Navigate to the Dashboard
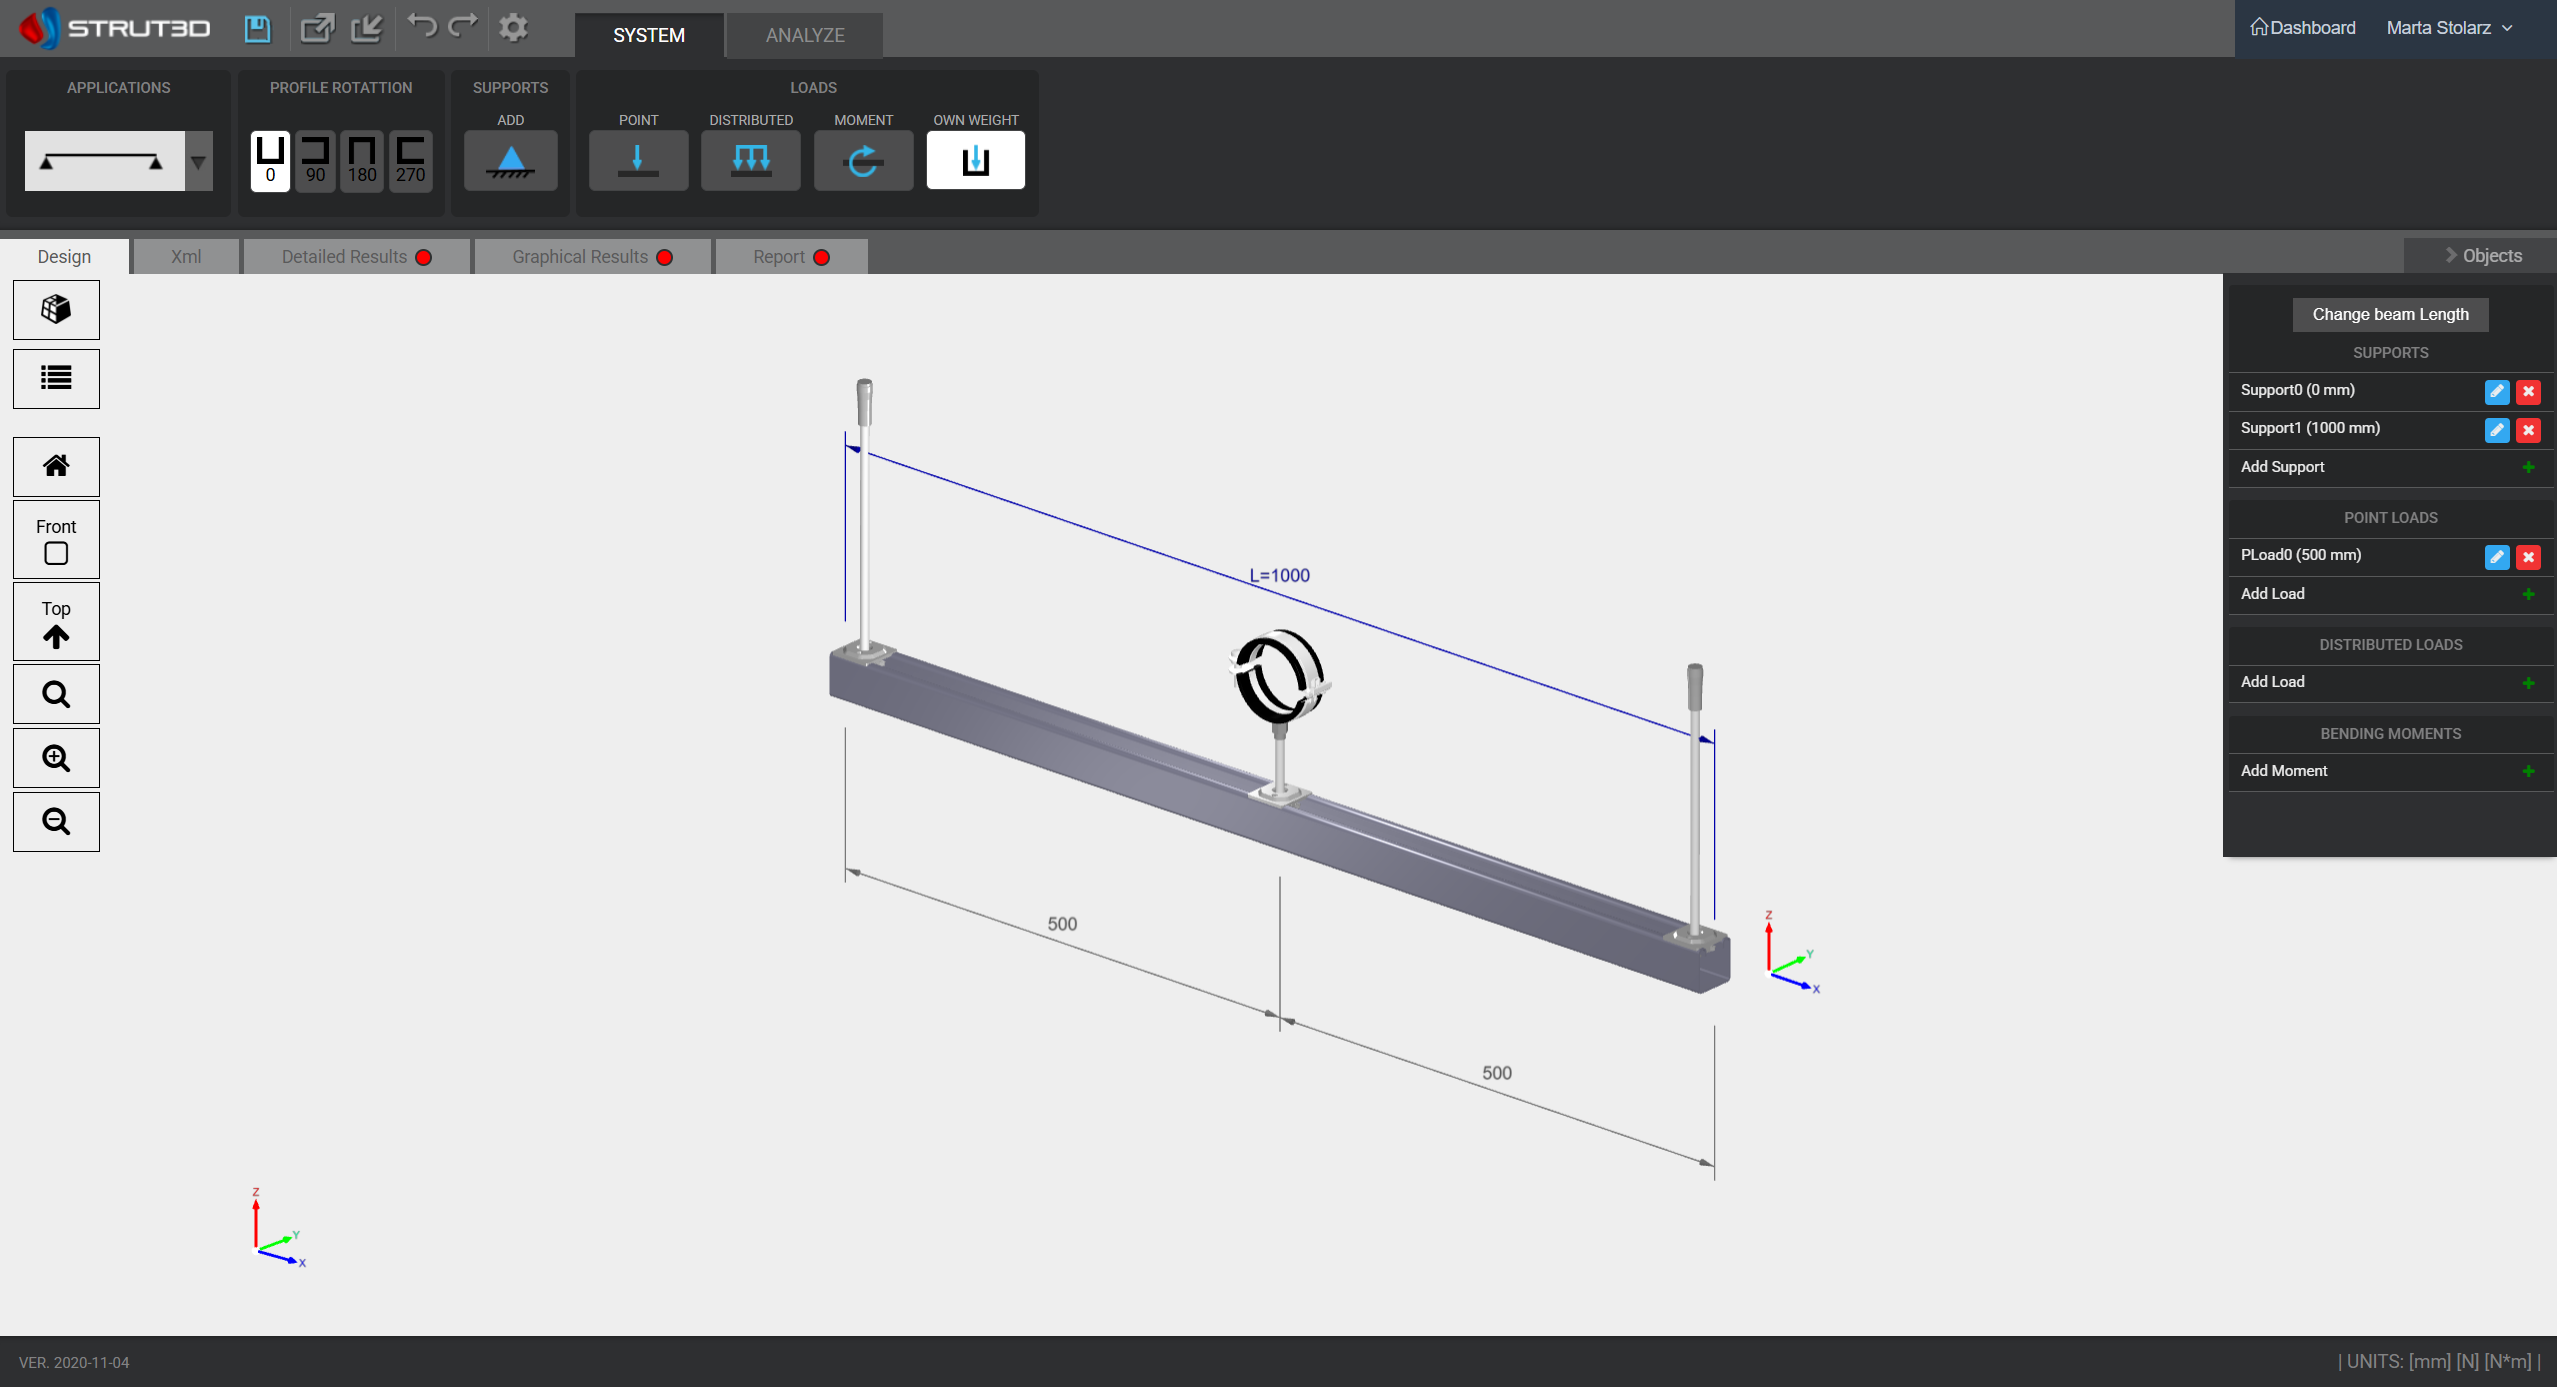Screen dimensions: 2557x1387 (x=2301, y=27)
